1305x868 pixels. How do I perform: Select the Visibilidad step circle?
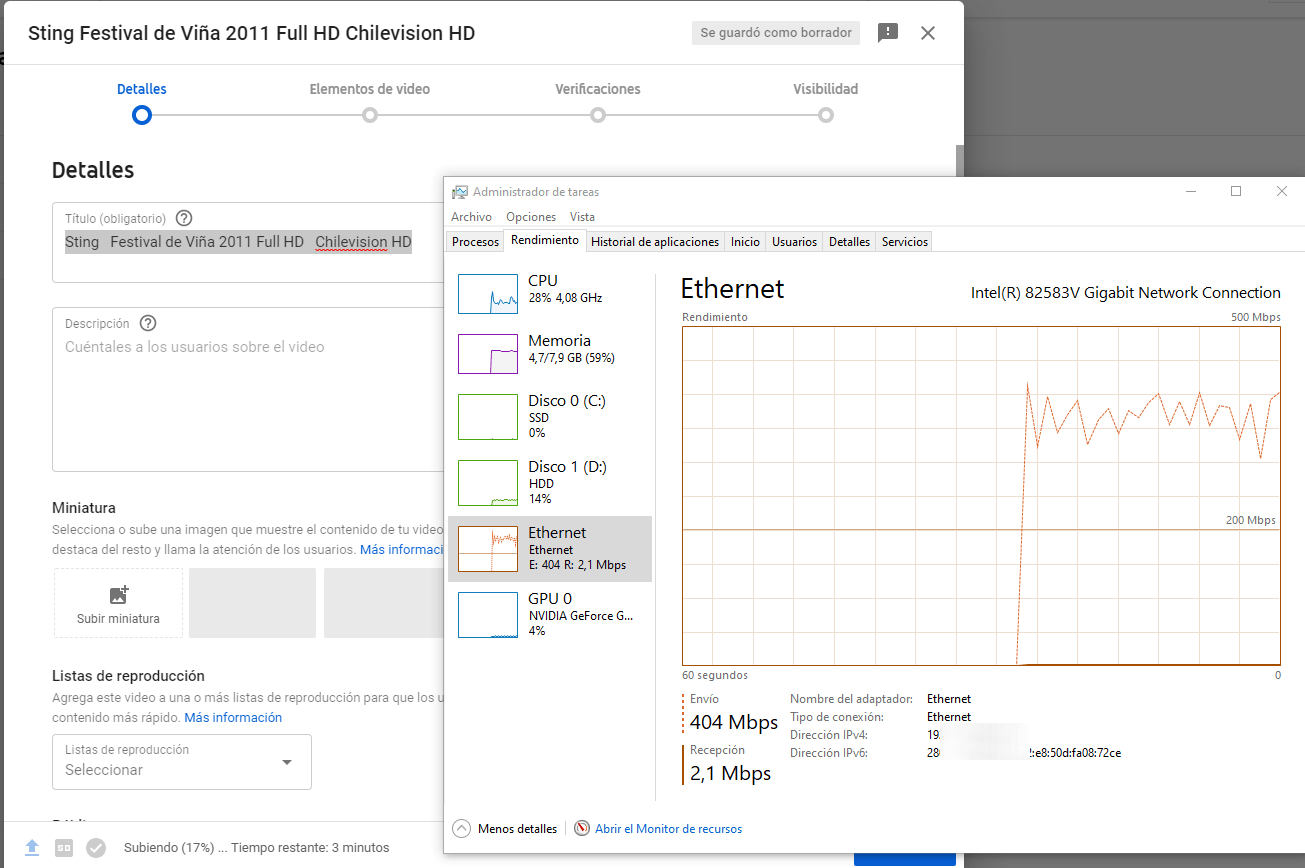point(826,114)
